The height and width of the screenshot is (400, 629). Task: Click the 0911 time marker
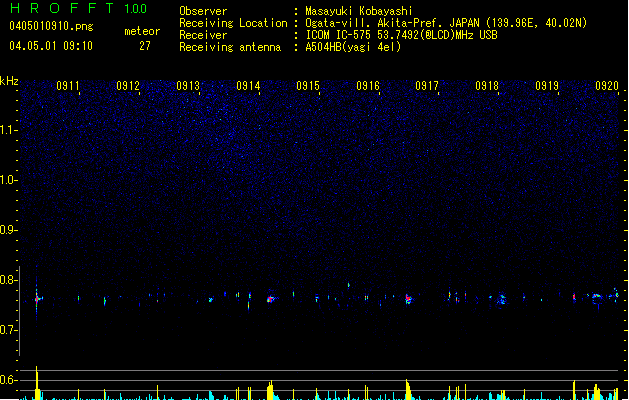(x=68, y=86)
